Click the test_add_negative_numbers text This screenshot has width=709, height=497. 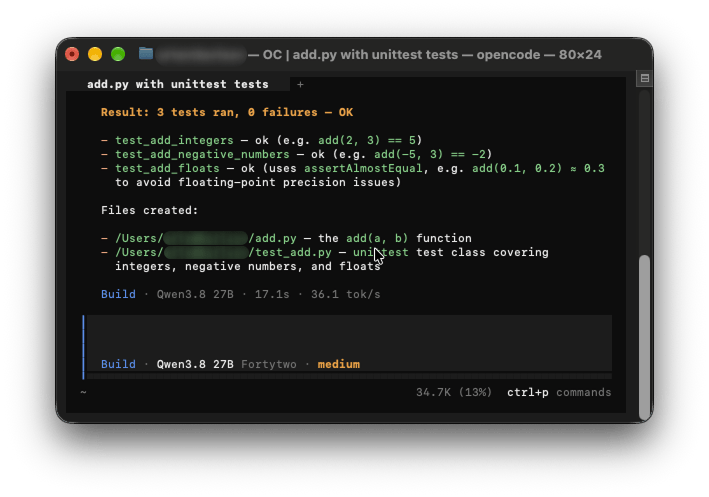point(202,154)
